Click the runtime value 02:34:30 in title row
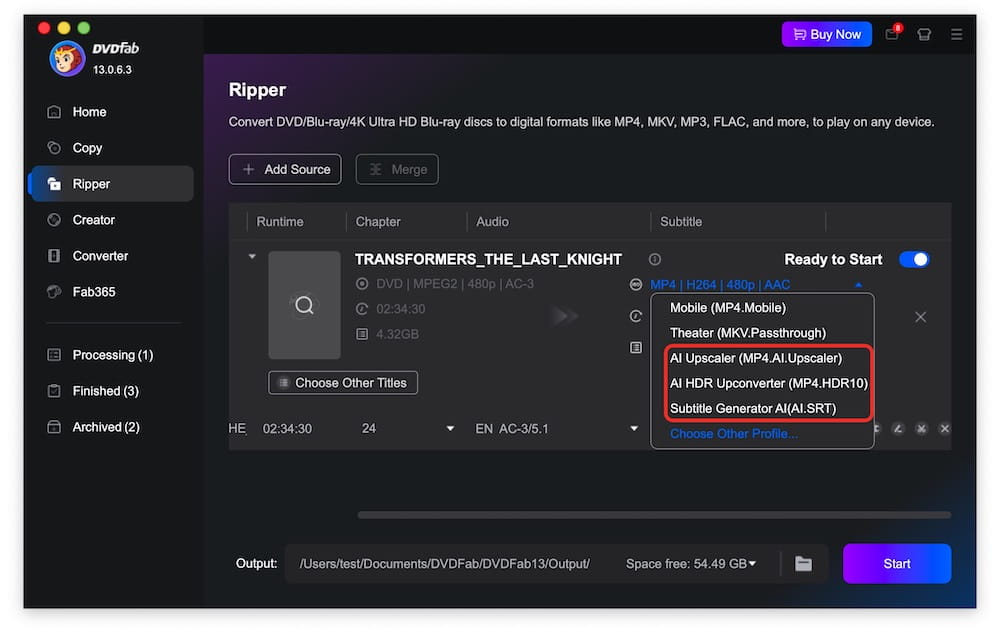 point(287,429)
